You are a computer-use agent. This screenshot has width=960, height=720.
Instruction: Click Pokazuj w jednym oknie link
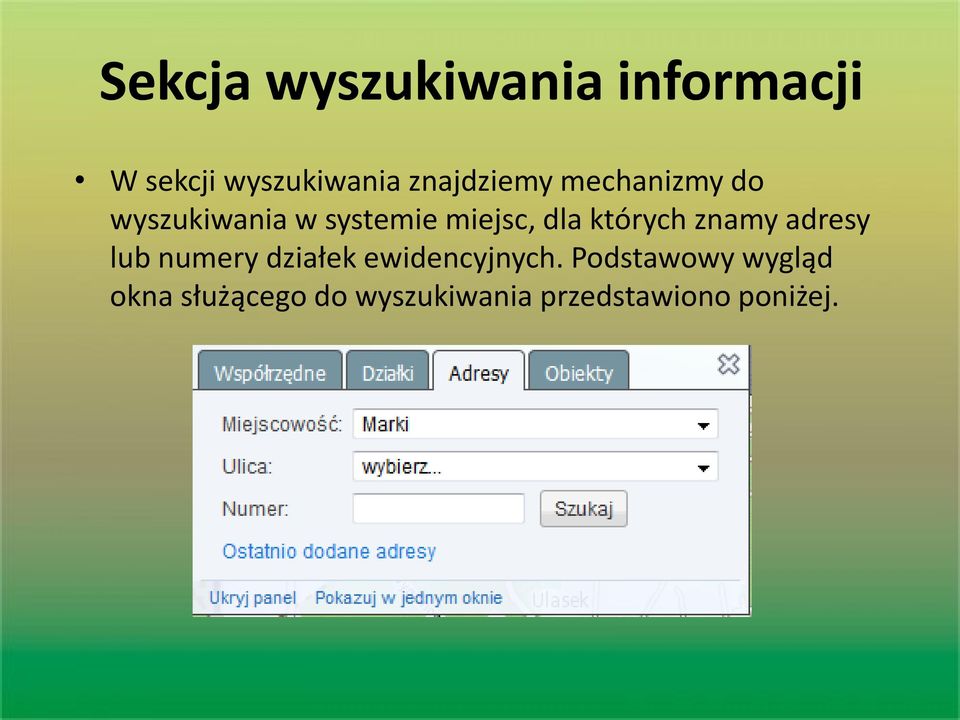pyautogui.click(x=408, y=598)
